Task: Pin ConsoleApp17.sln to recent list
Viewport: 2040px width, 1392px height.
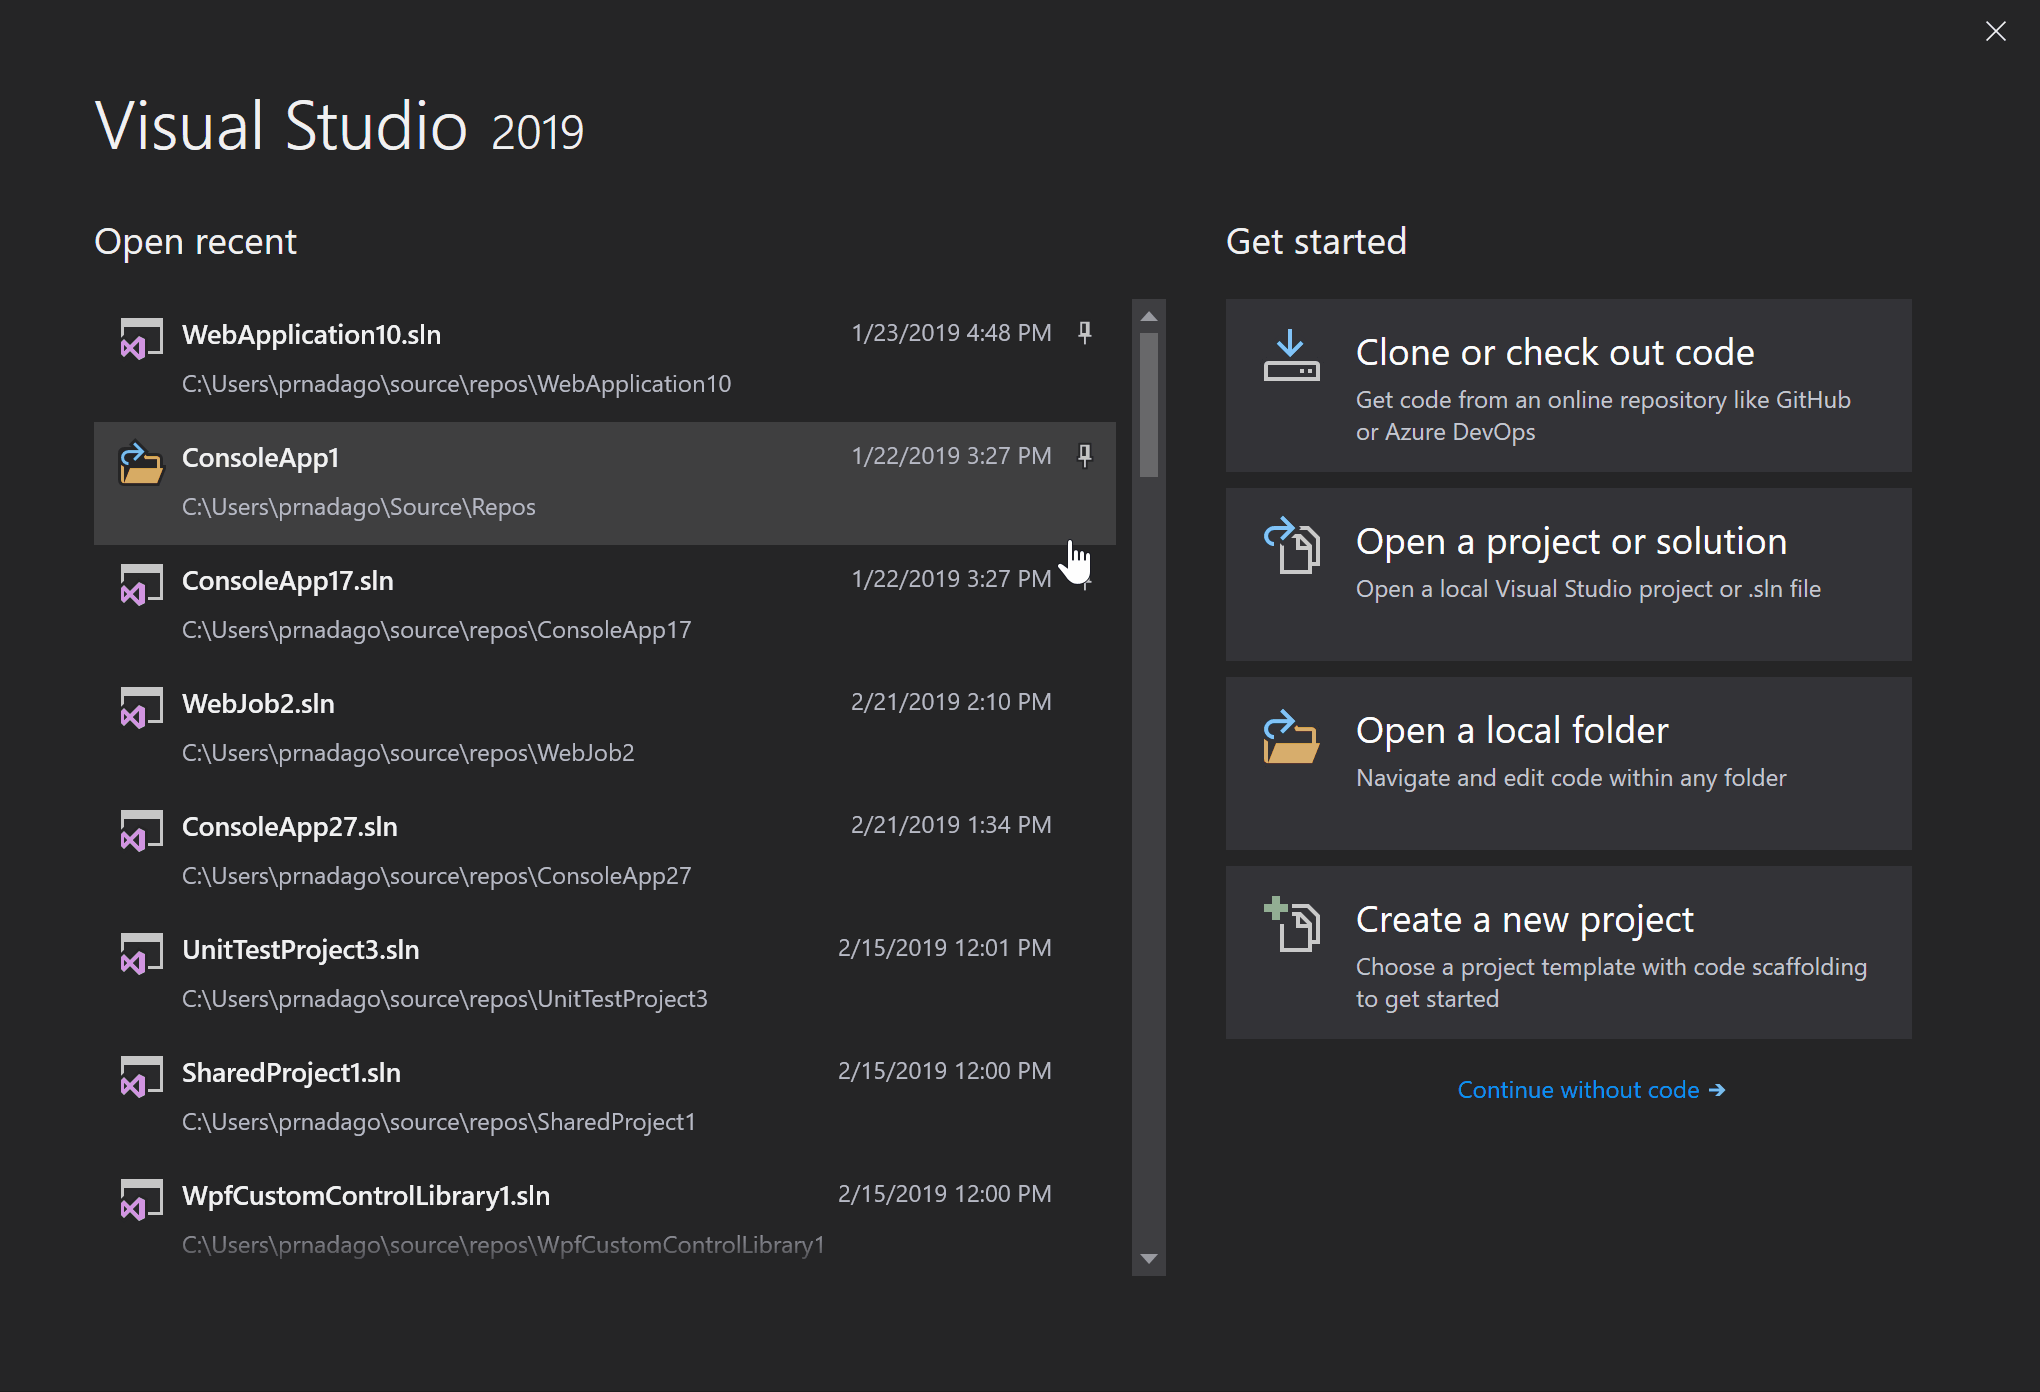Action: tap(1084, 580)
